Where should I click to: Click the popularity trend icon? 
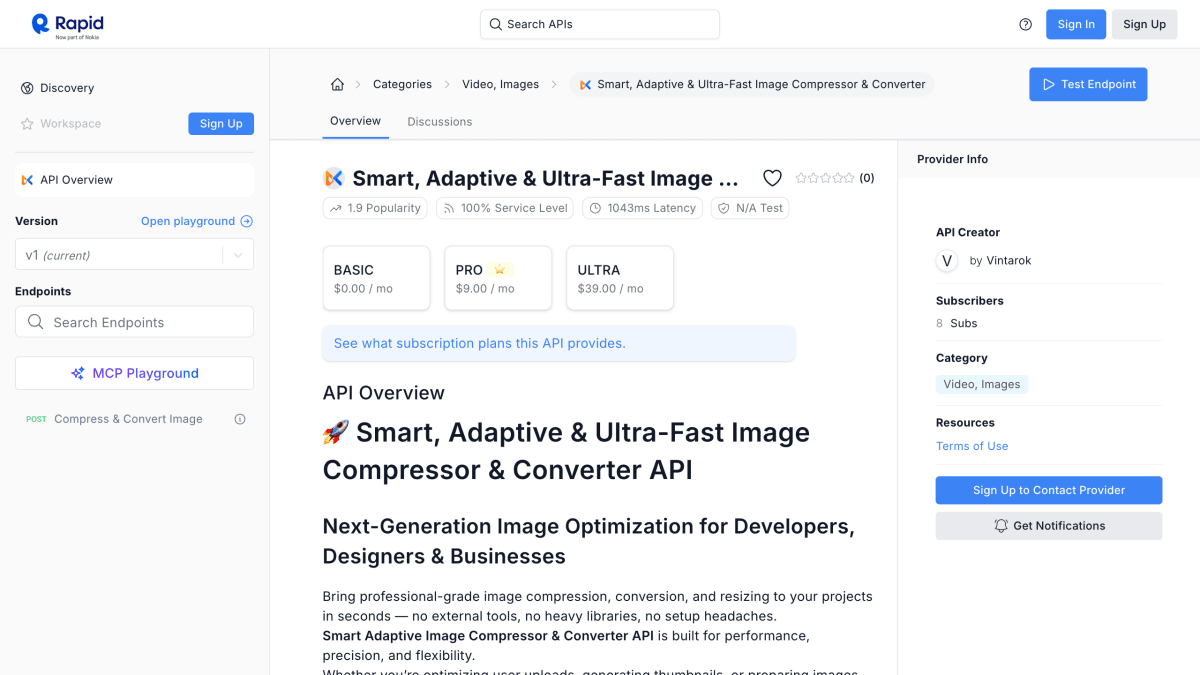[336, 208]
